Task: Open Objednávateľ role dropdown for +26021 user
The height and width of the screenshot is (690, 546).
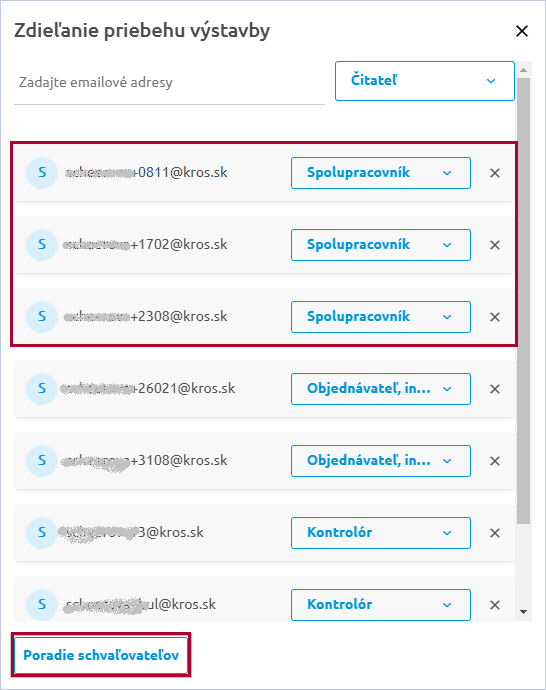Action: (381, 389)
